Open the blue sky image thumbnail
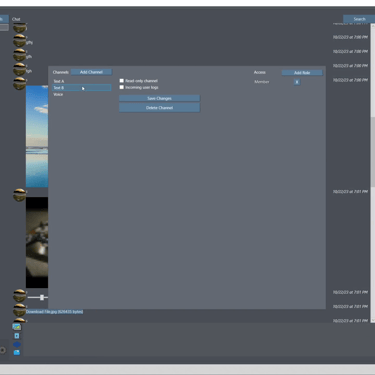 coord(37,136)
